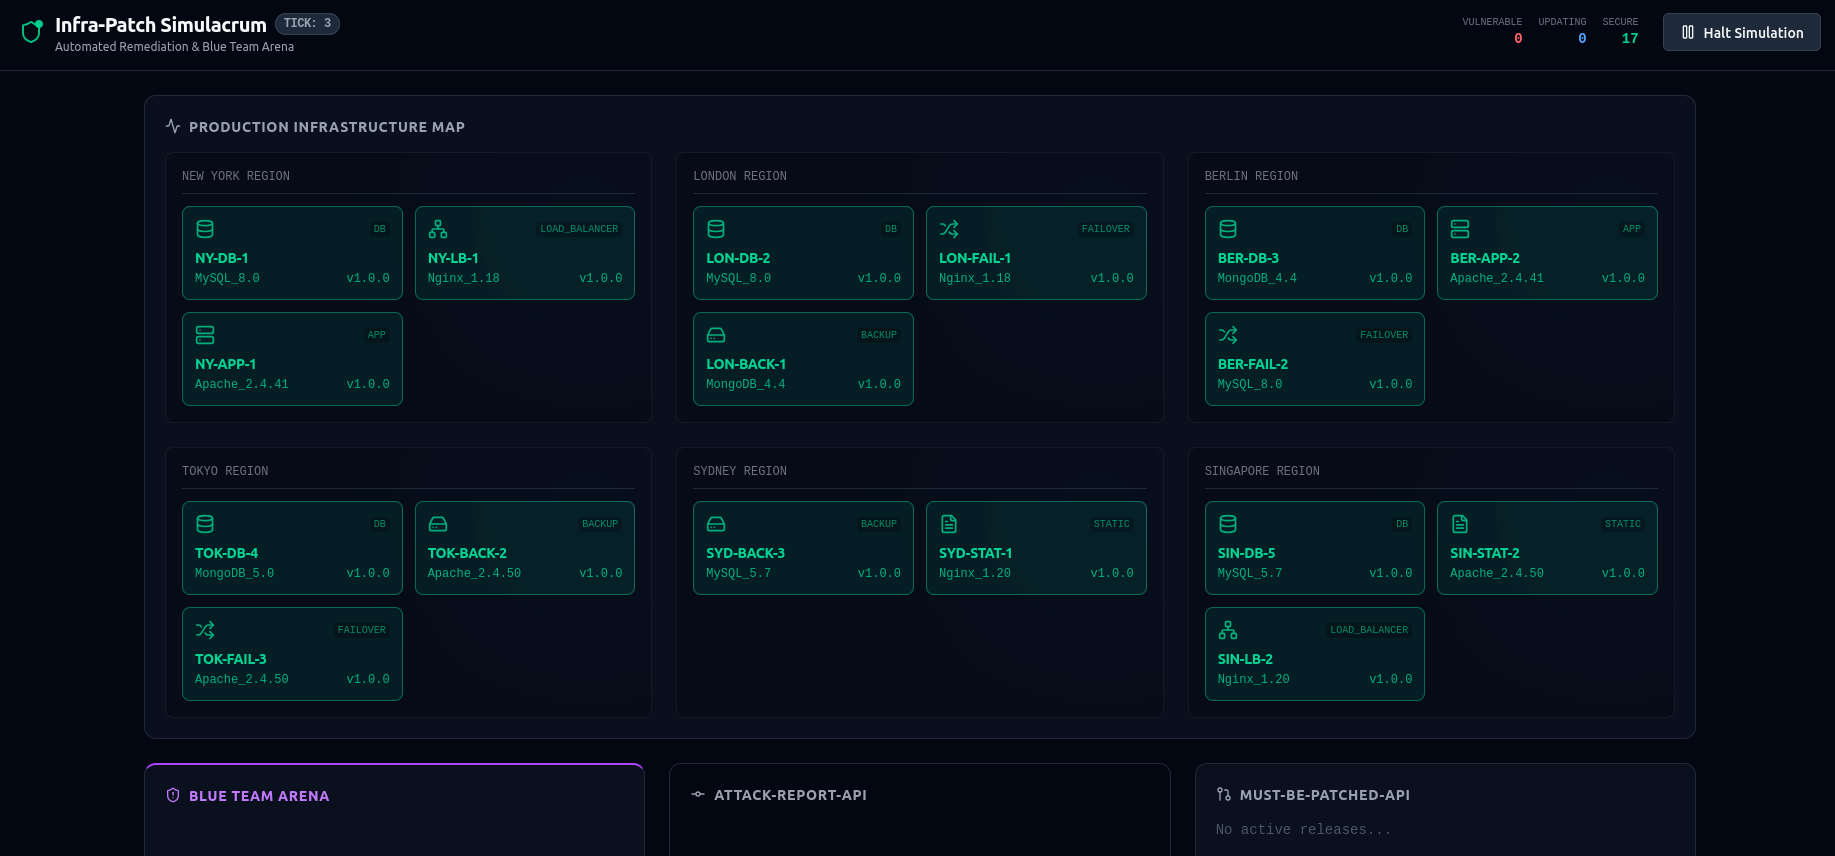Click the server icon on BER-APP-2 card
The image size is (1835, 856).
point(1460,229)
